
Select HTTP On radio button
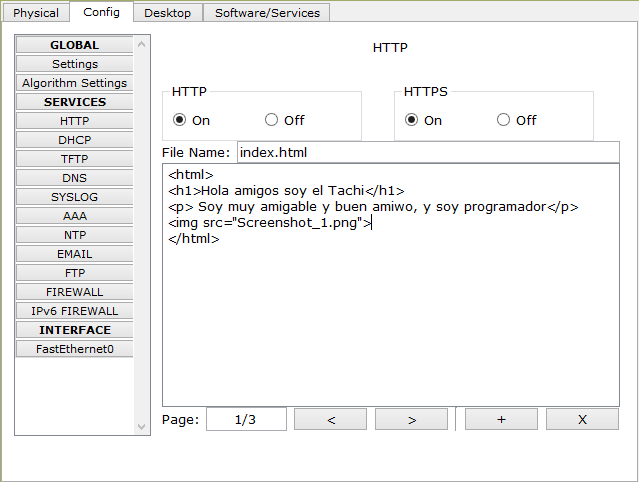[x=179, y=120]
